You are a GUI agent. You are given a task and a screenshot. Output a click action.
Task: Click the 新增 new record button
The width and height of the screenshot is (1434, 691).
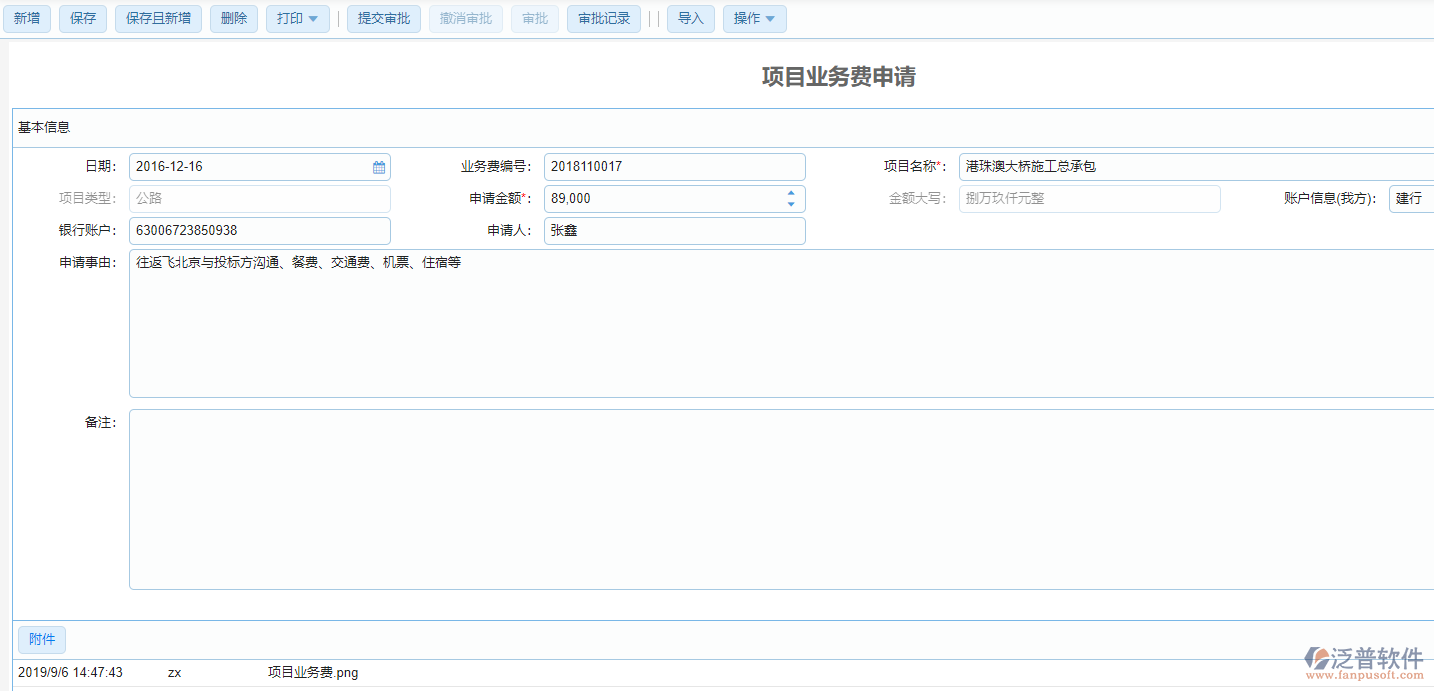(27, 18)
